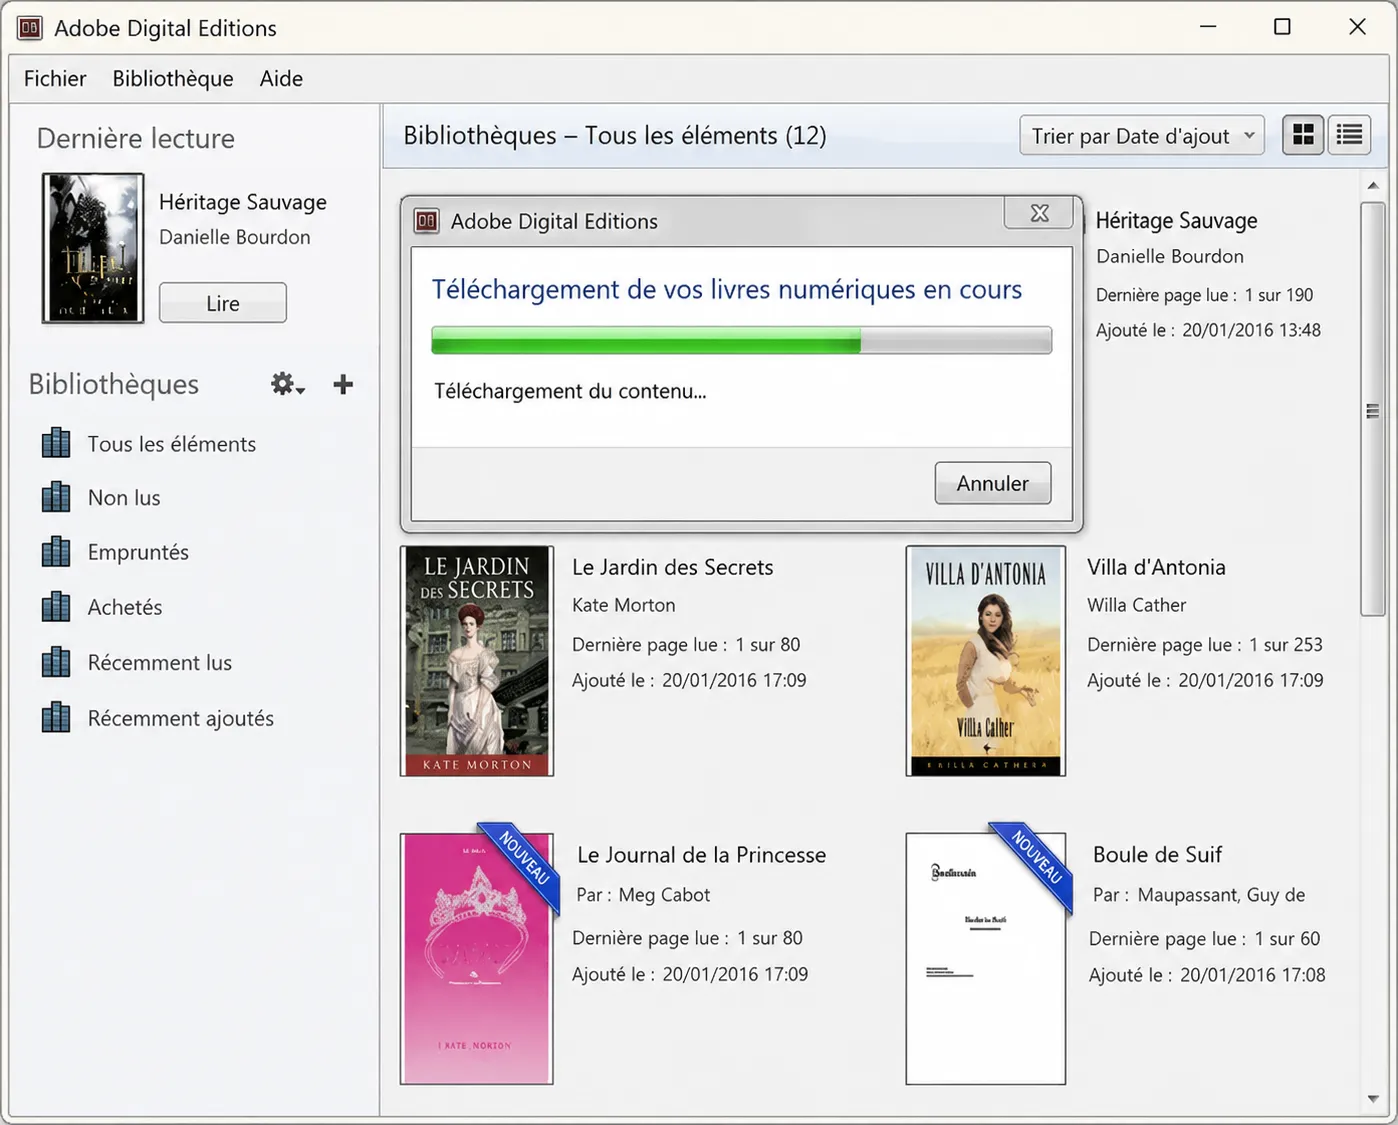Click author text Maupassant, Guy de
The width and height of the screenshot is (1398, 1125).
pos(1221,895)
